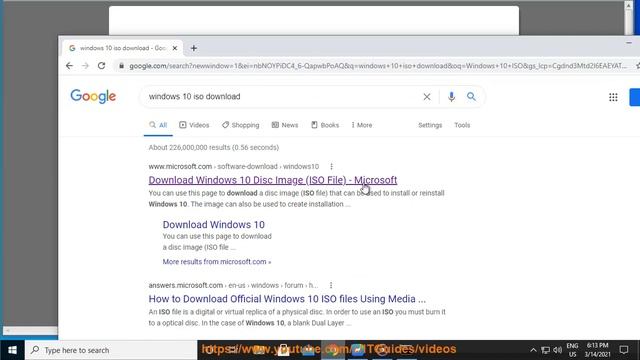Open the network status tray icon

[x=545, y=350]
